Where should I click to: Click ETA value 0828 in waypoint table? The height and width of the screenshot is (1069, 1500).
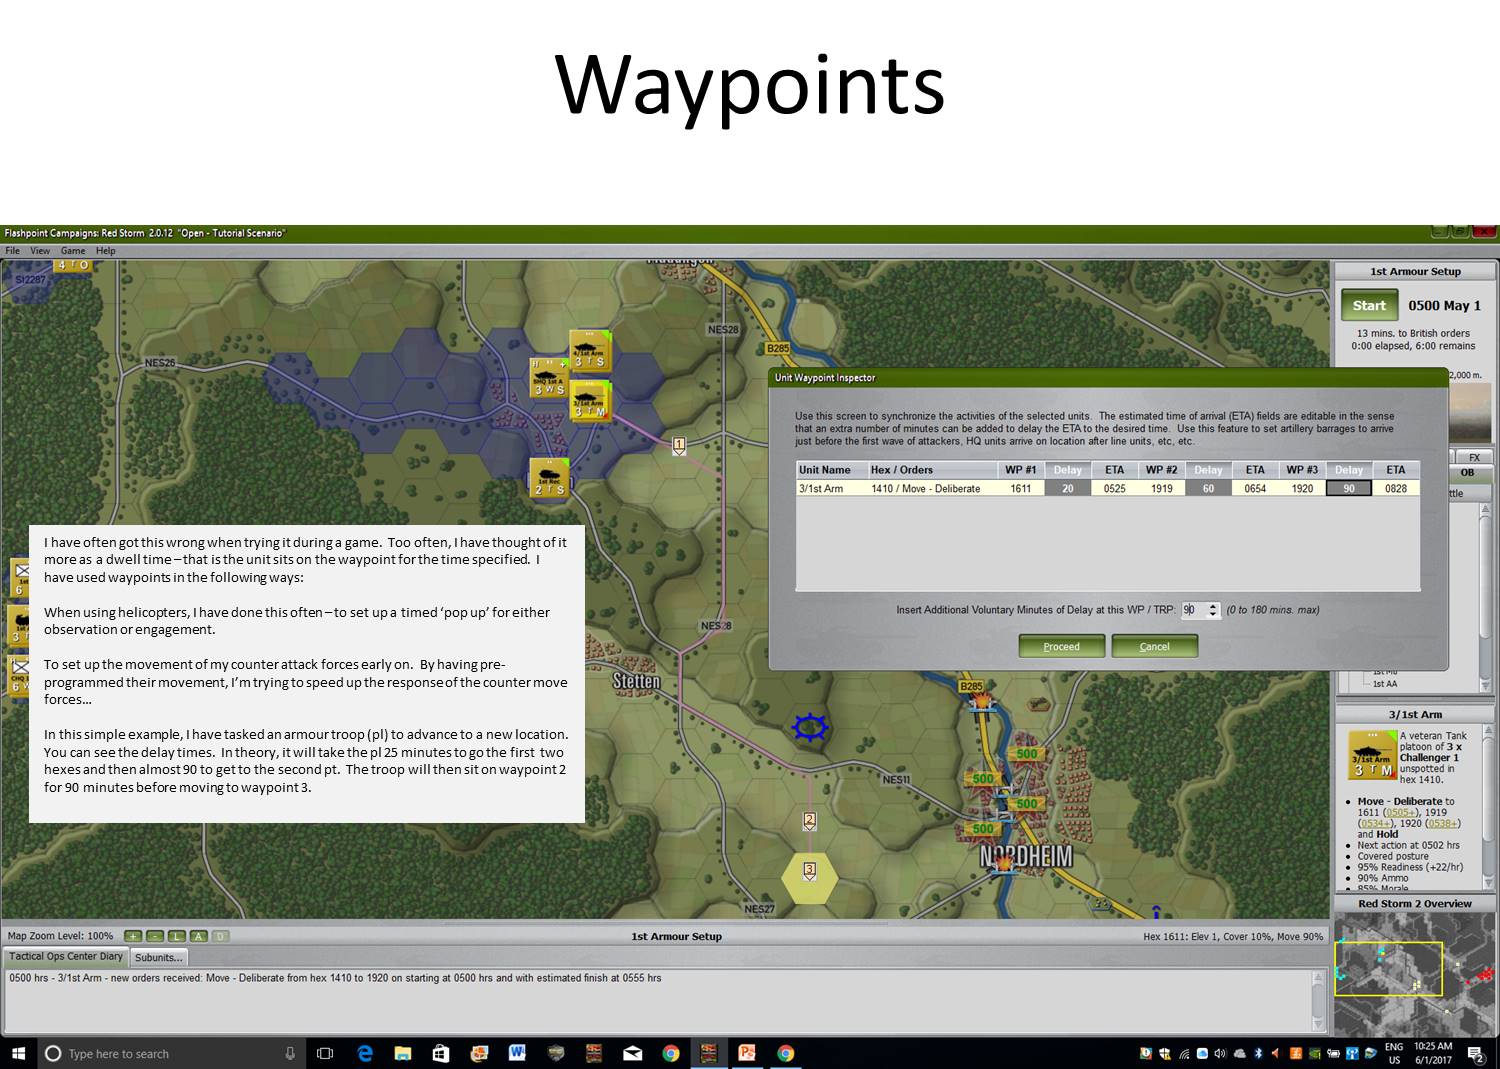1396,489
